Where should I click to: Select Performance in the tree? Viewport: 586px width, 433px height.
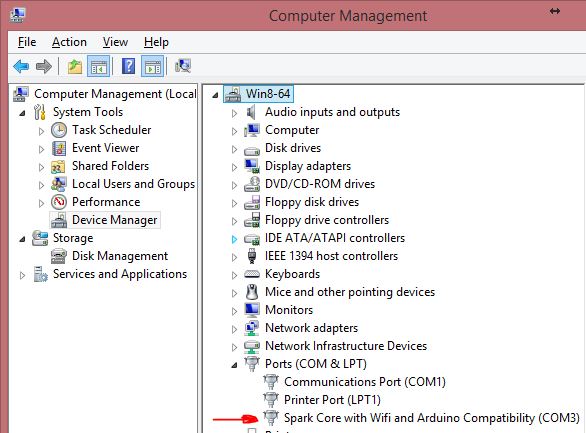tap(106, 202)
